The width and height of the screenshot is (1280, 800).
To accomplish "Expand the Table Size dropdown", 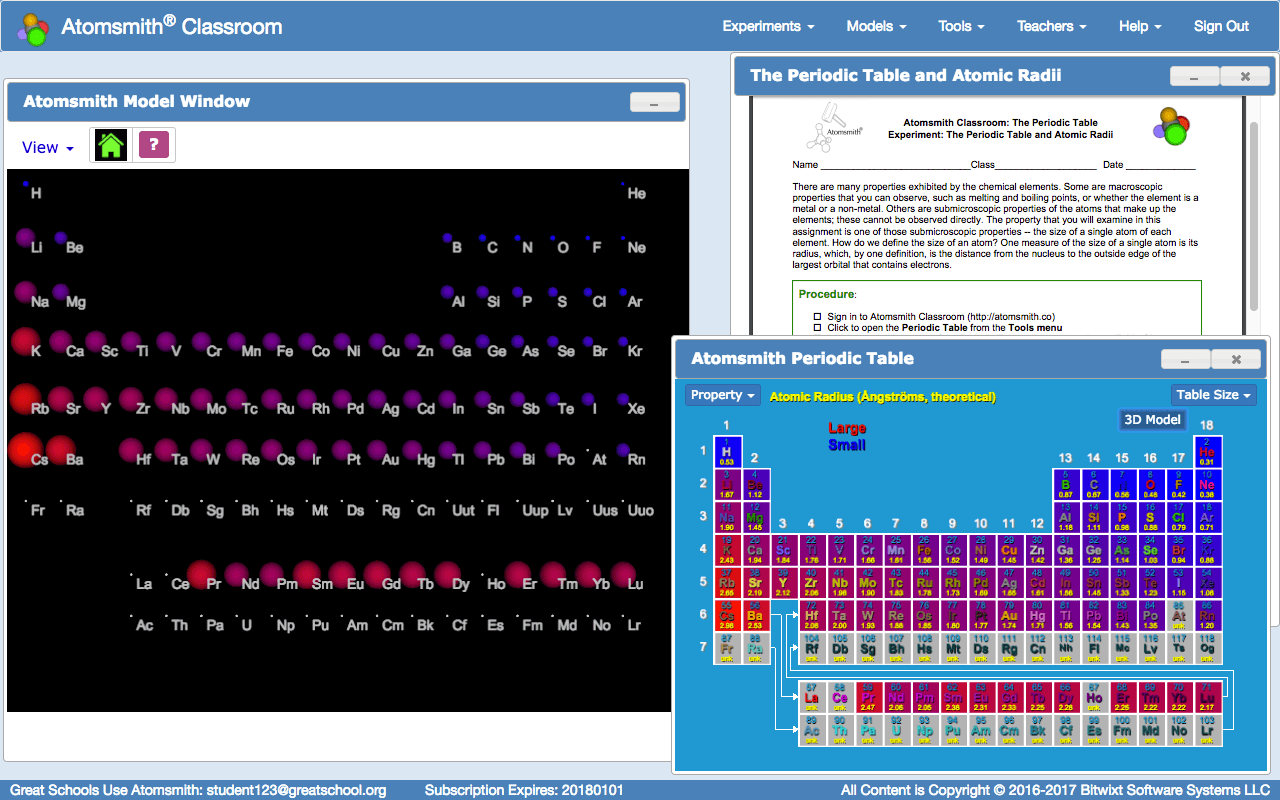I will (1214, 395).
